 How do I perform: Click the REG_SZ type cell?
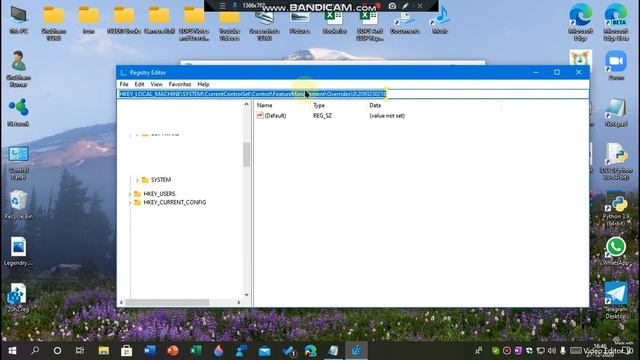(x=322, y=116)
